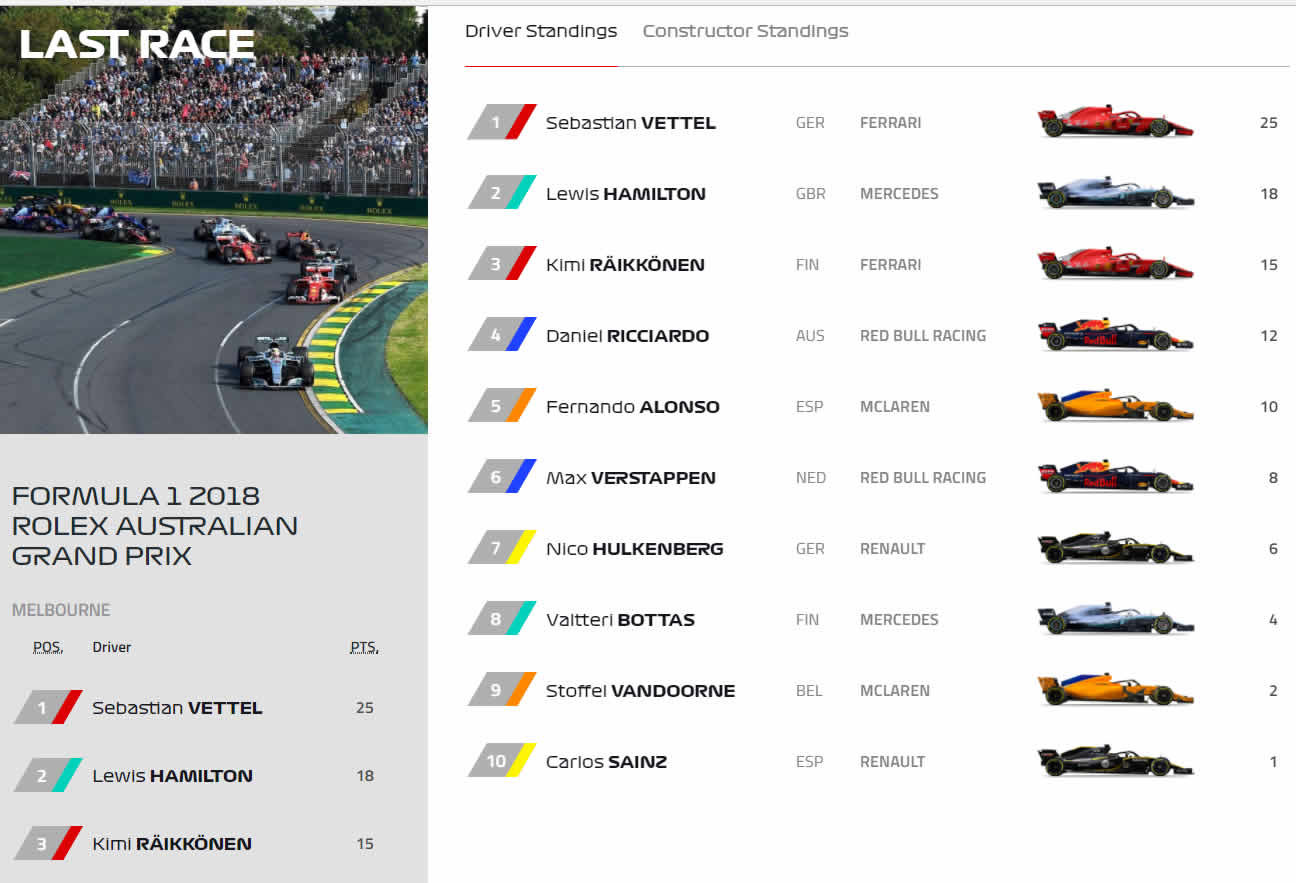This screenshot has width=1296, height=883.
Task: Click position 10 badge next to Sainz
Action: pyautogui.click(x=502, y=761)
